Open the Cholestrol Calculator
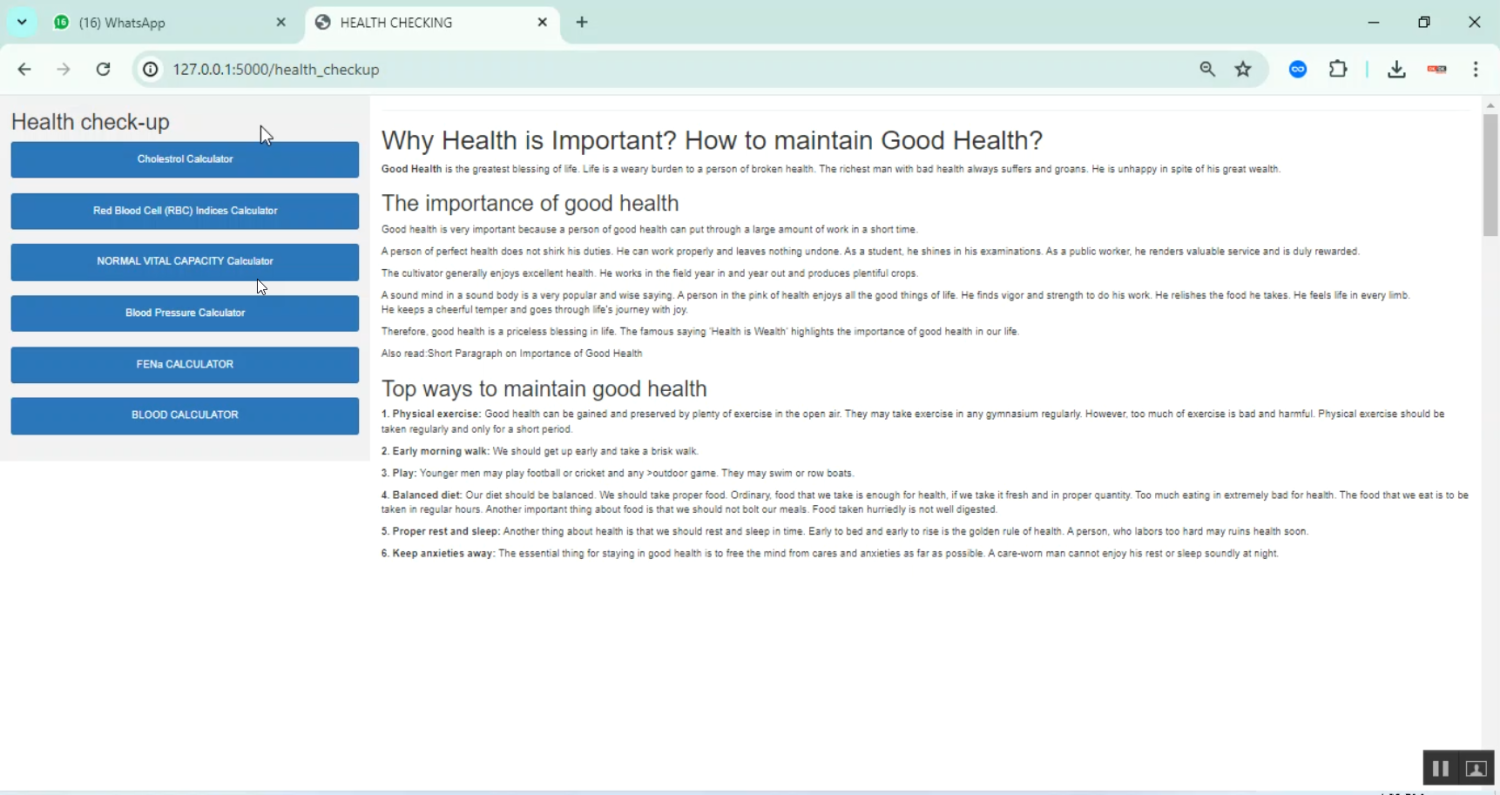The image size is (1500, 795). coord(185,159)
